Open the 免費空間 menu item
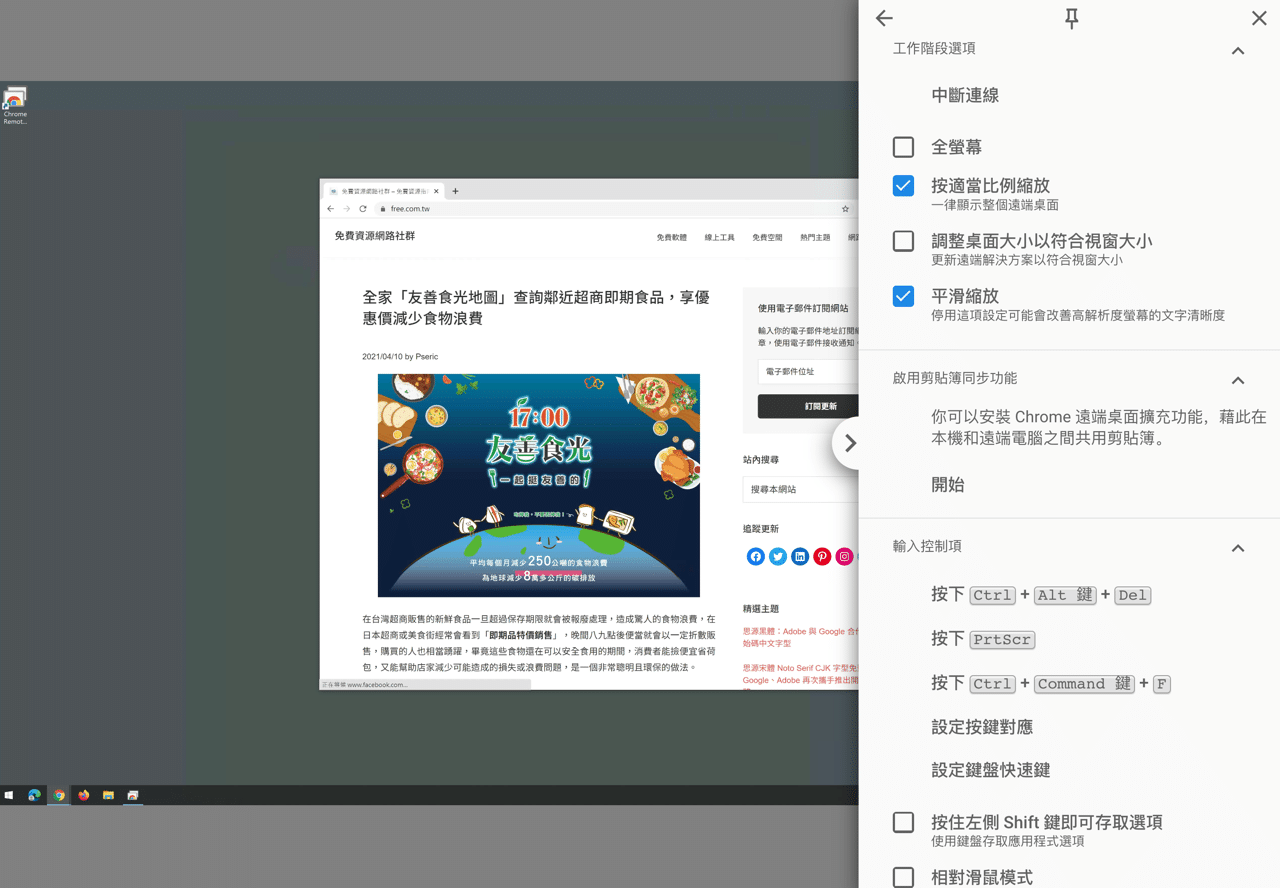1280x888 pixels. (767, 238)
